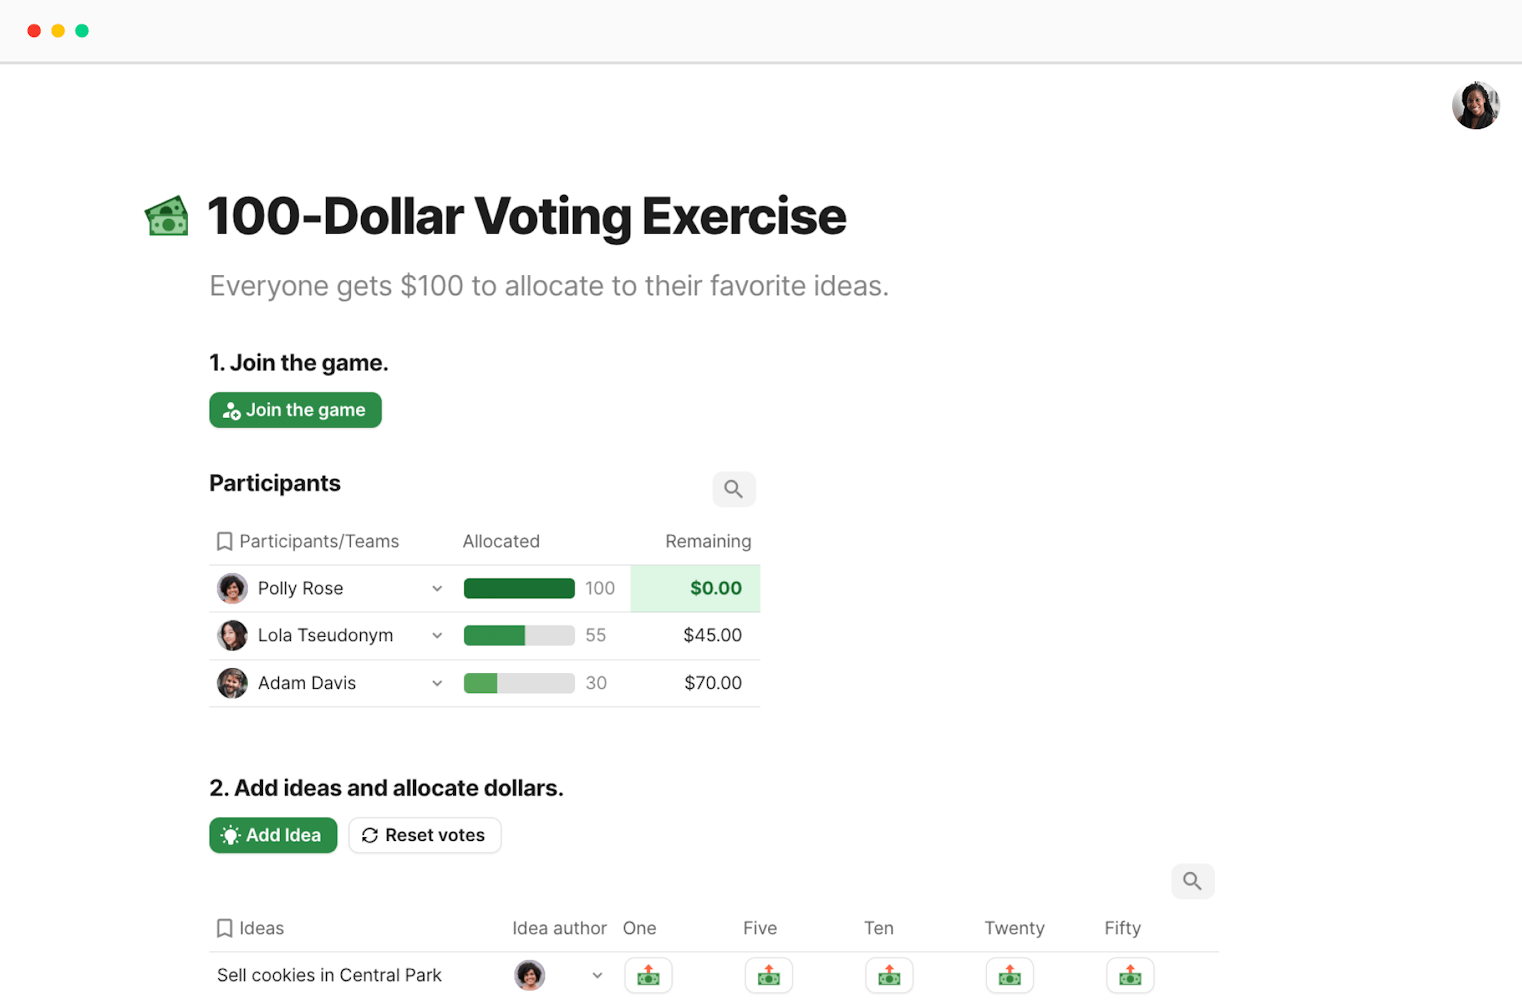
Task: Vote five dollars on Sell cookies idea
Action: (x=768, y=975)
